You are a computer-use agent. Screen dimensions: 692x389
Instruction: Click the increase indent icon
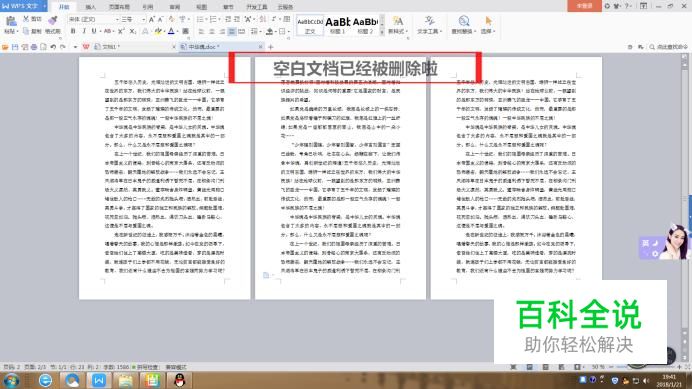tap(237, 19)
